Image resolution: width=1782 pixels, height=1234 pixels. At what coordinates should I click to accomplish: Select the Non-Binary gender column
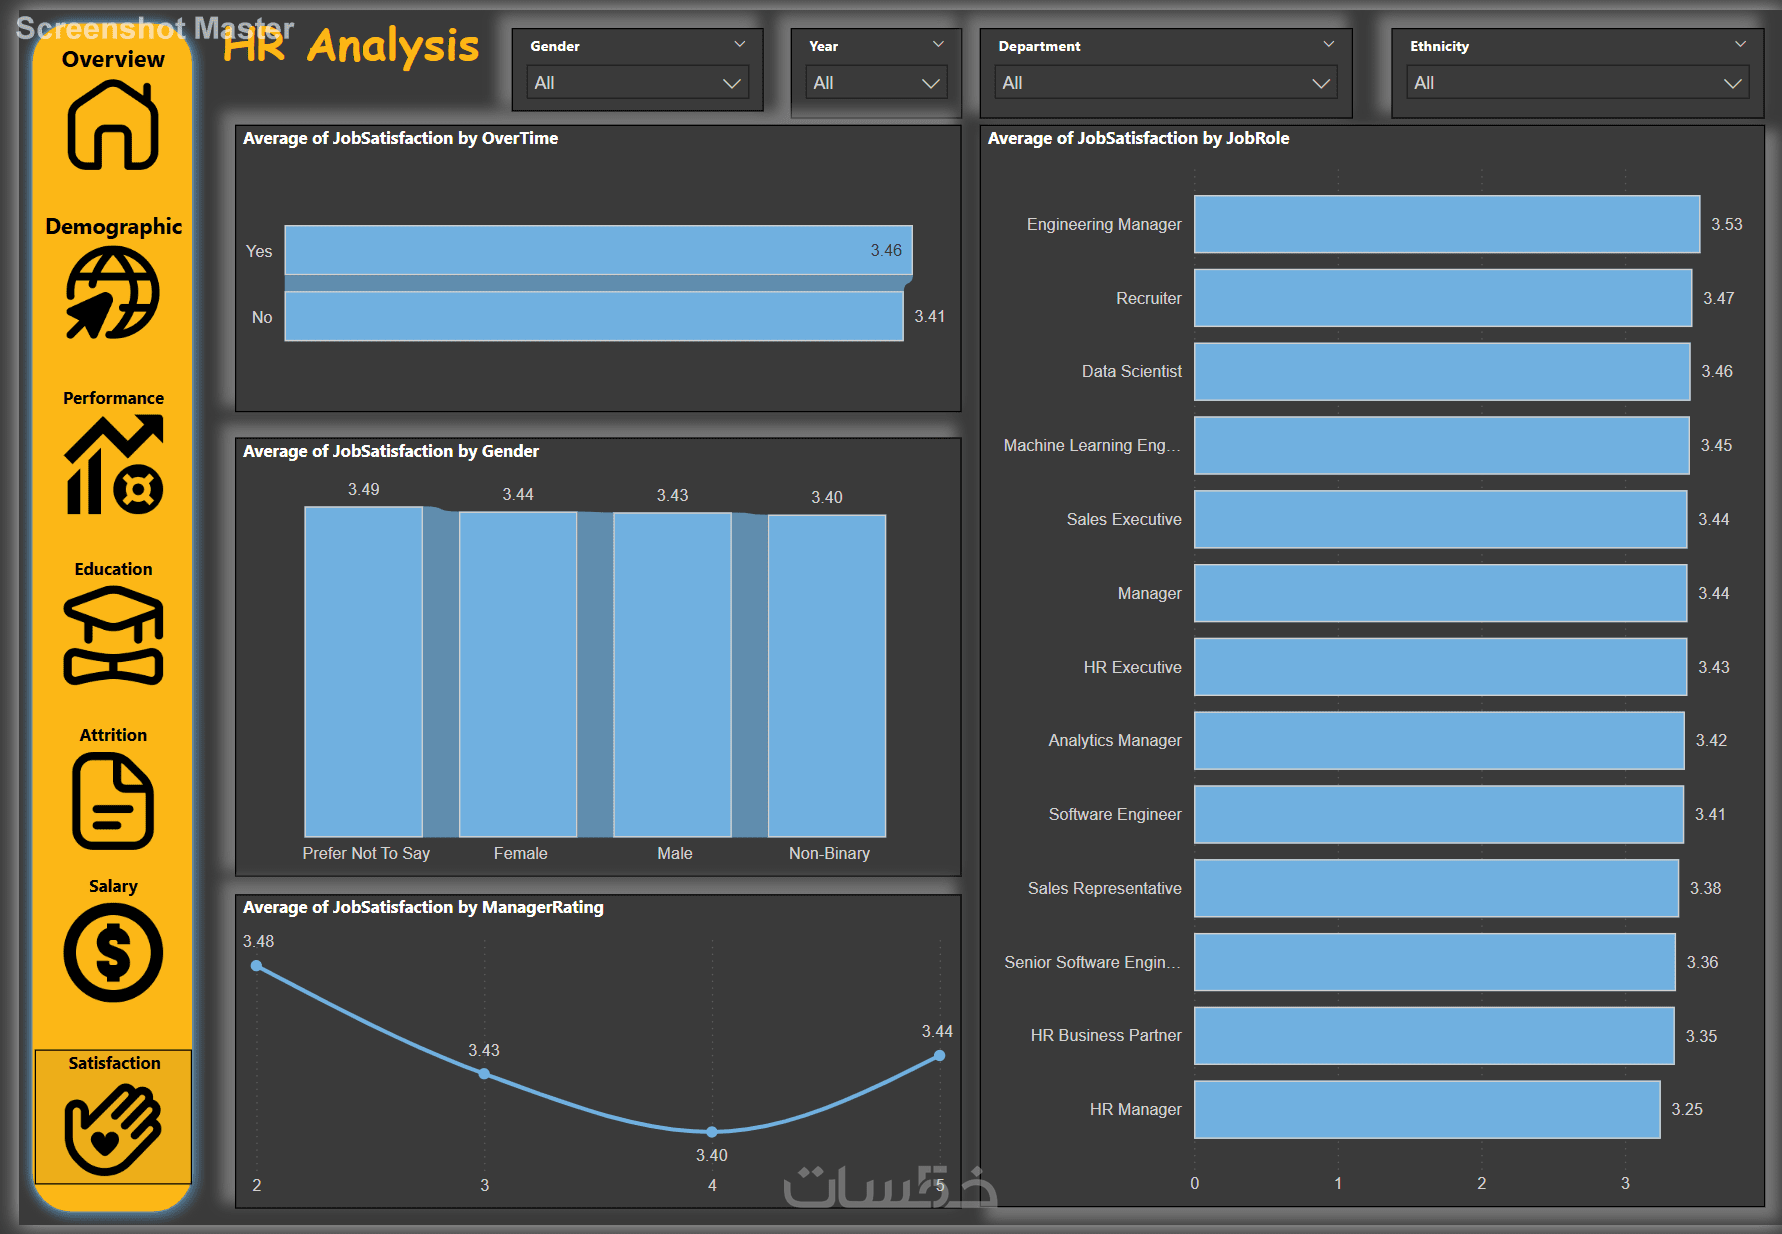coord(827,675)
